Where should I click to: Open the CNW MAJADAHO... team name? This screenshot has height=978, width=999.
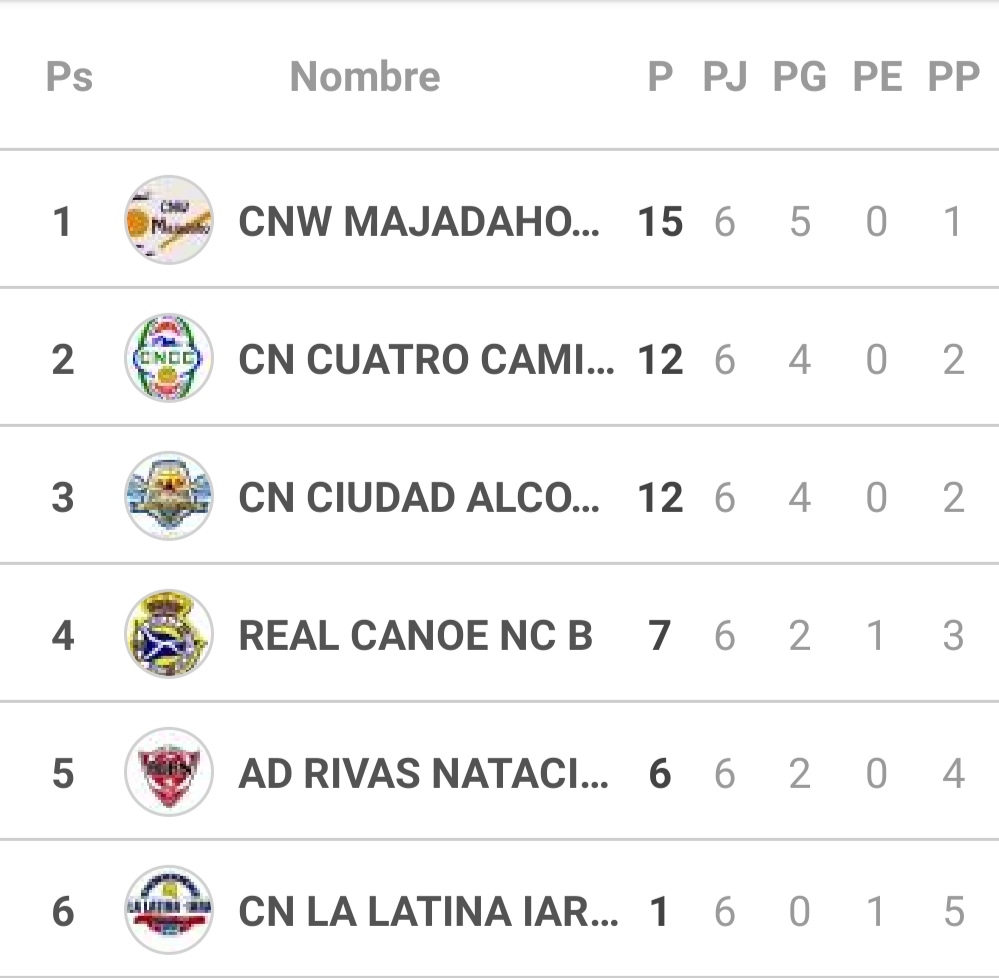click(x=419, y=222)
